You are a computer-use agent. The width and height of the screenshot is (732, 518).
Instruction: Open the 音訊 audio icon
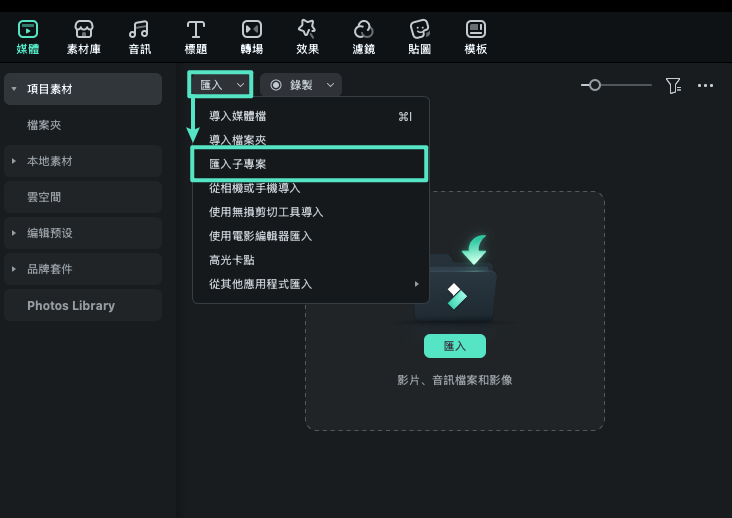pos(139,29)
